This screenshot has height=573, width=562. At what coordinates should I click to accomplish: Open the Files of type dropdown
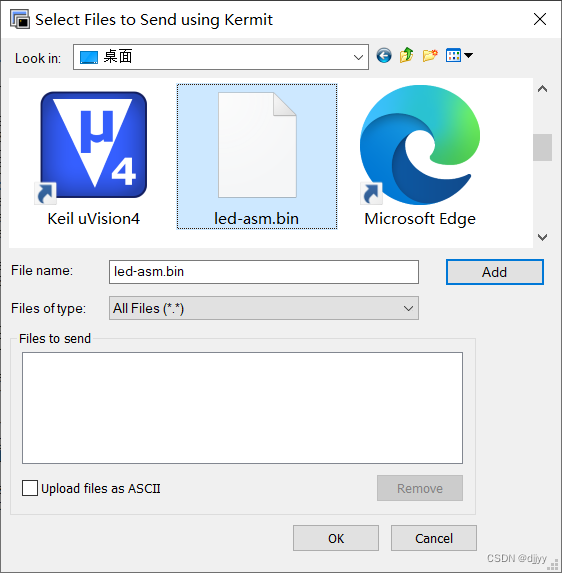click(x=263, y=308)
